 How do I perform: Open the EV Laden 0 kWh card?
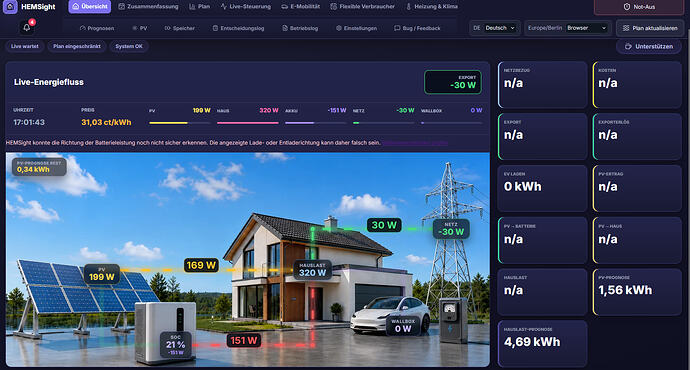(543, 188)
